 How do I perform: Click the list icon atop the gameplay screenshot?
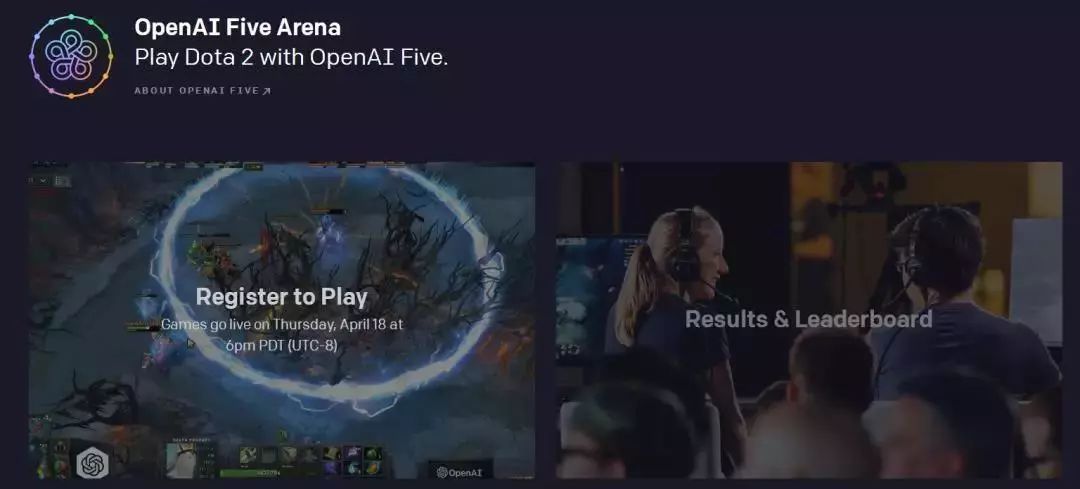pyautogui.click(x=63, y=181)
